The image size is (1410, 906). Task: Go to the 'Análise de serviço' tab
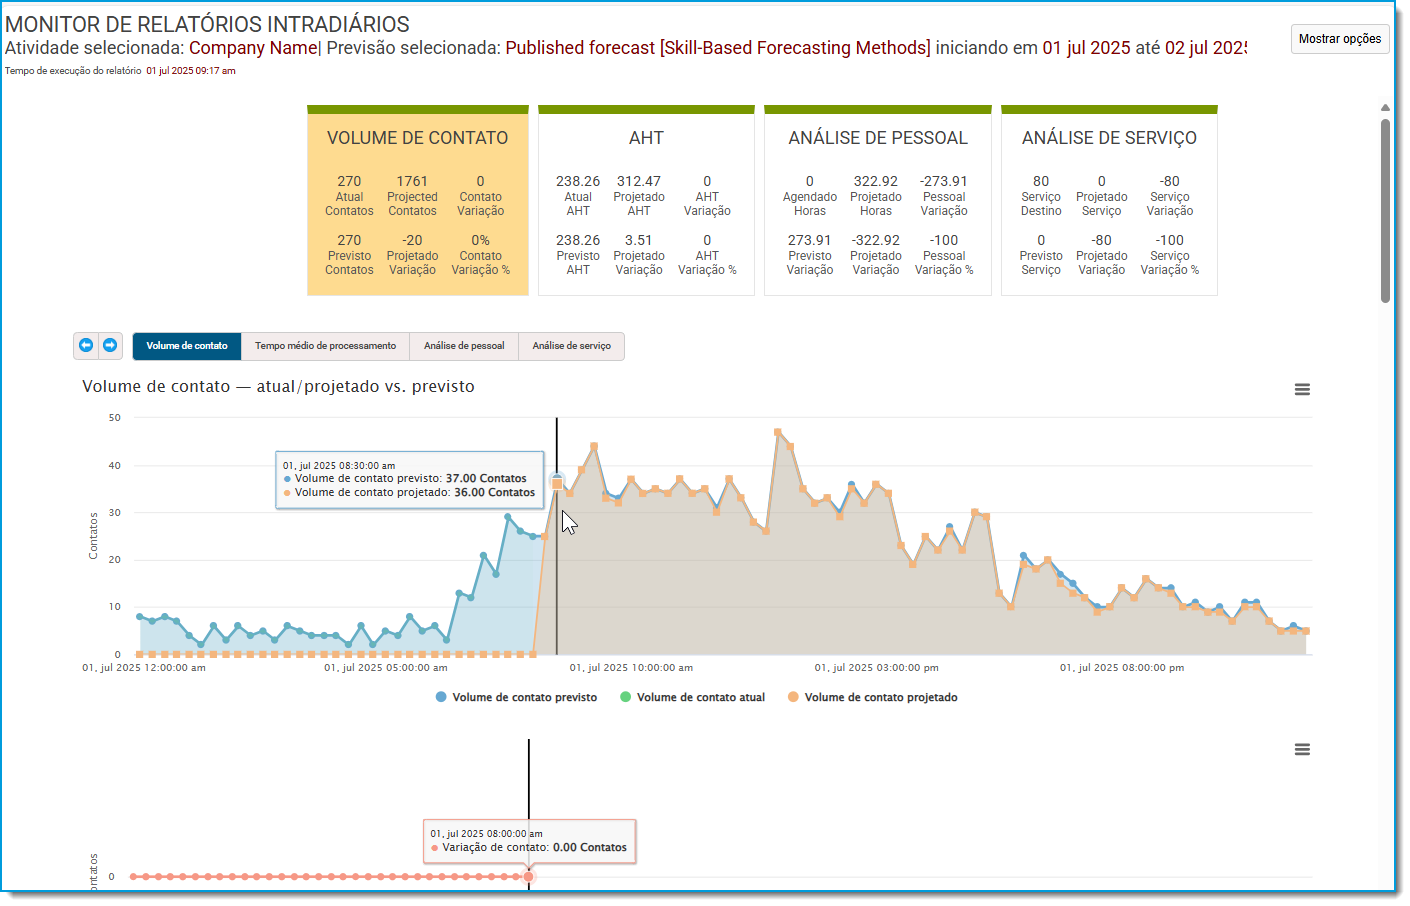(571, 346)
